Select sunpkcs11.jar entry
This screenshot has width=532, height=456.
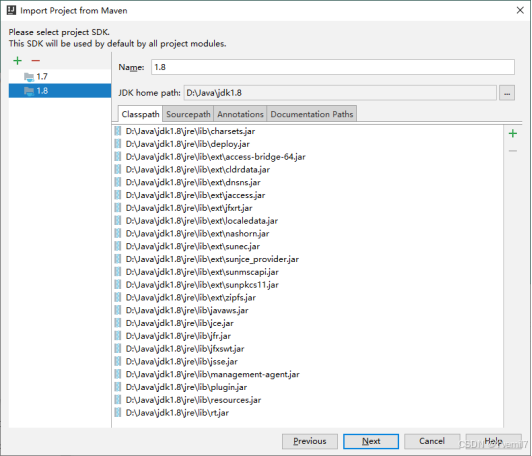pos(202,285)
